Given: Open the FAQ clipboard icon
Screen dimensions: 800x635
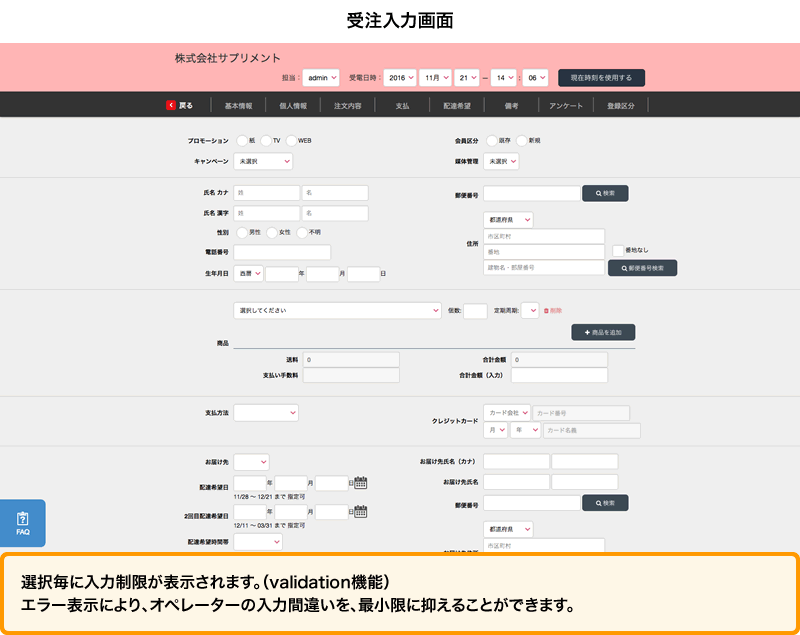Looking at the screenshot, I should 22,519.
